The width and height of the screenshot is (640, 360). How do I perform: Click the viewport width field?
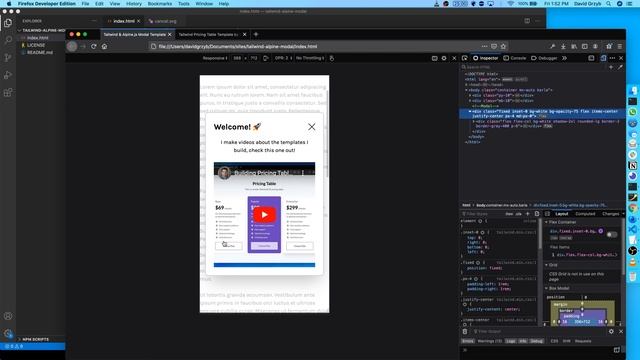click(x=237, y=58)
